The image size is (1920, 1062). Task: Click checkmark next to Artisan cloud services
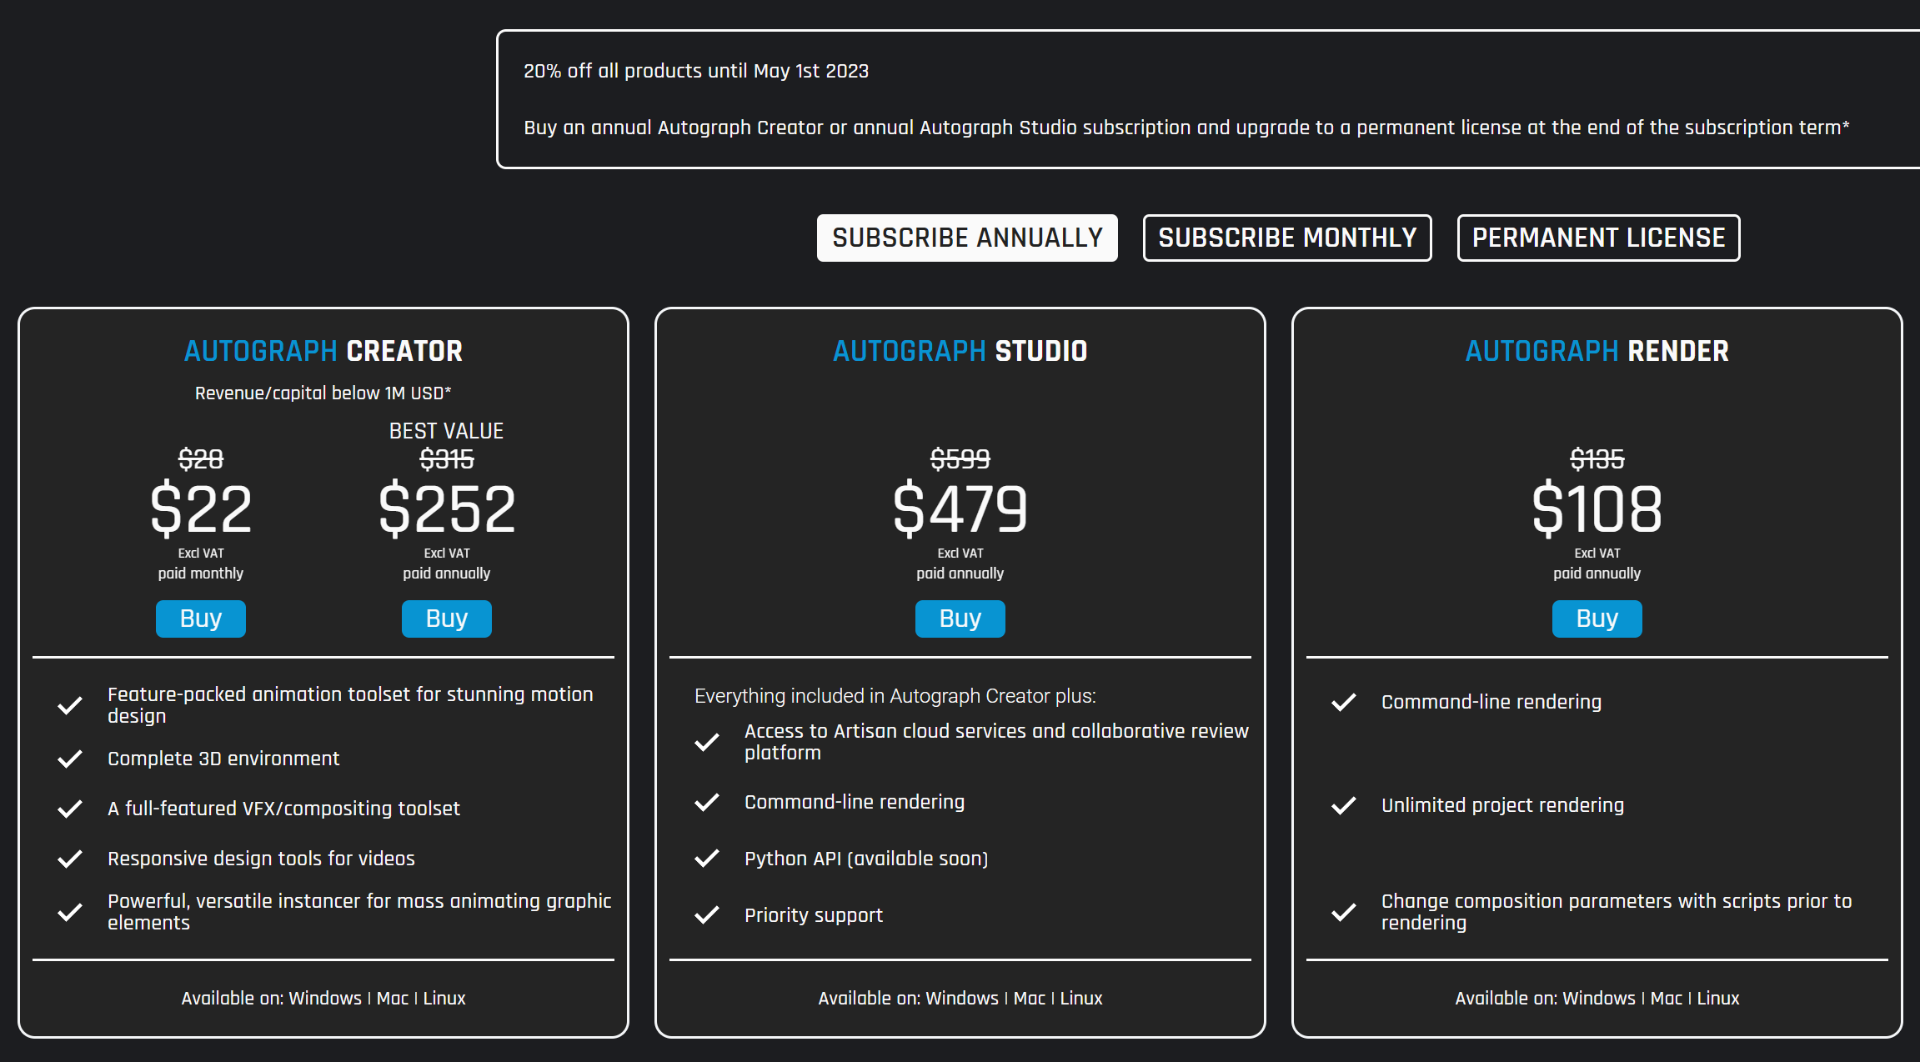707,742
